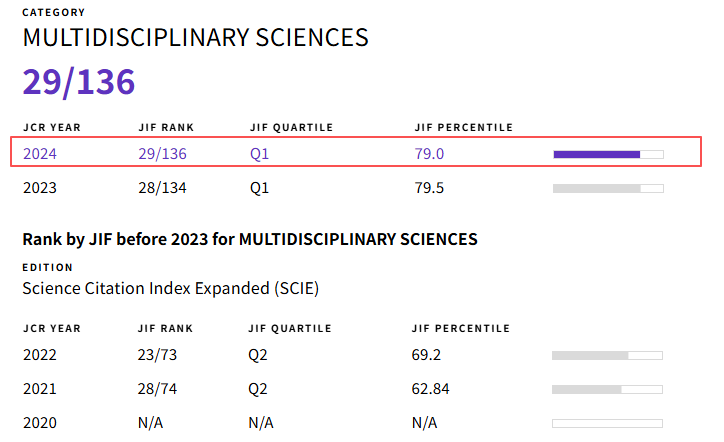Select the 2022 JCR year cell

[x=40, y=354]
